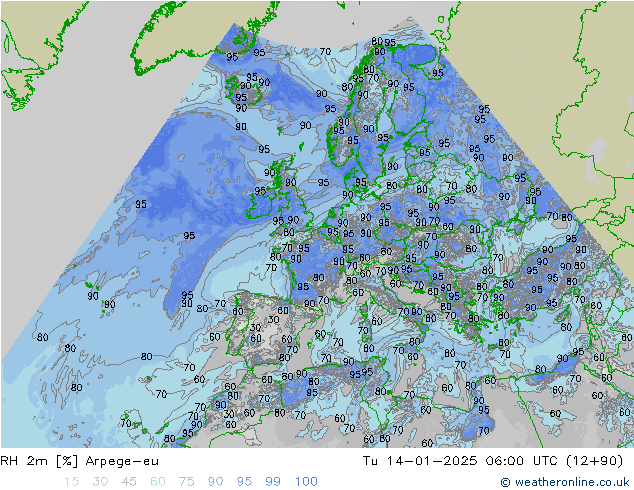This screenshot has width=634, height=490.
Task: Click the 'RH 2m [%] Arpege-eu' title text
Action: pos(80,461)
